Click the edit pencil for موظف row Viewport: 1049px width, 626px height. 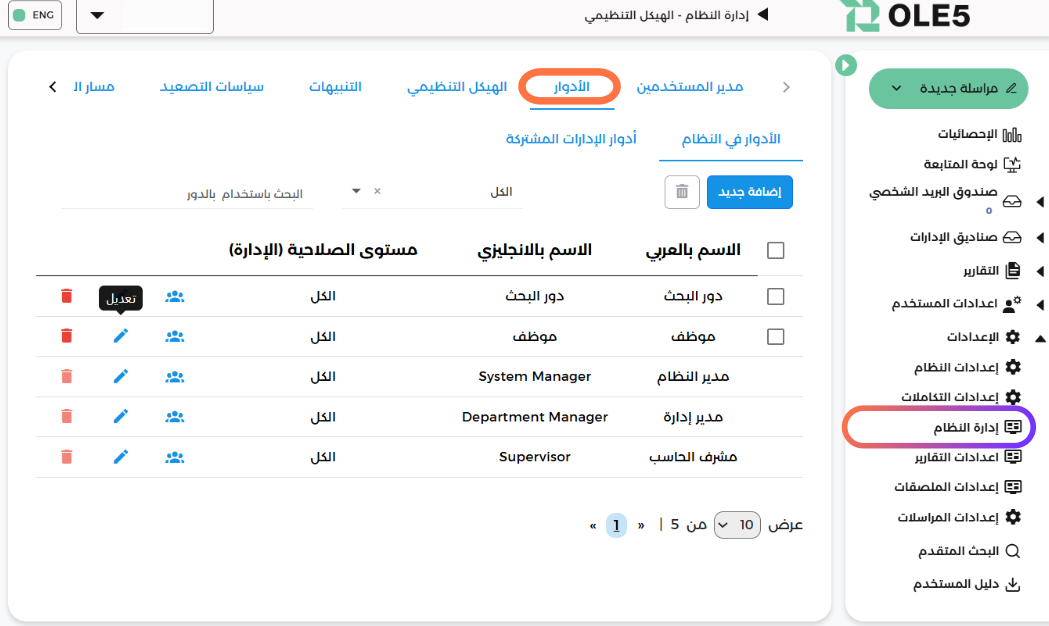point(120,336)
